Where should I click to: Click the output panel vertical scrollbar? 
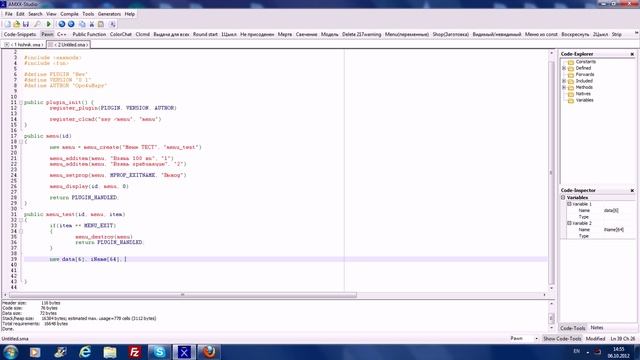551,317
